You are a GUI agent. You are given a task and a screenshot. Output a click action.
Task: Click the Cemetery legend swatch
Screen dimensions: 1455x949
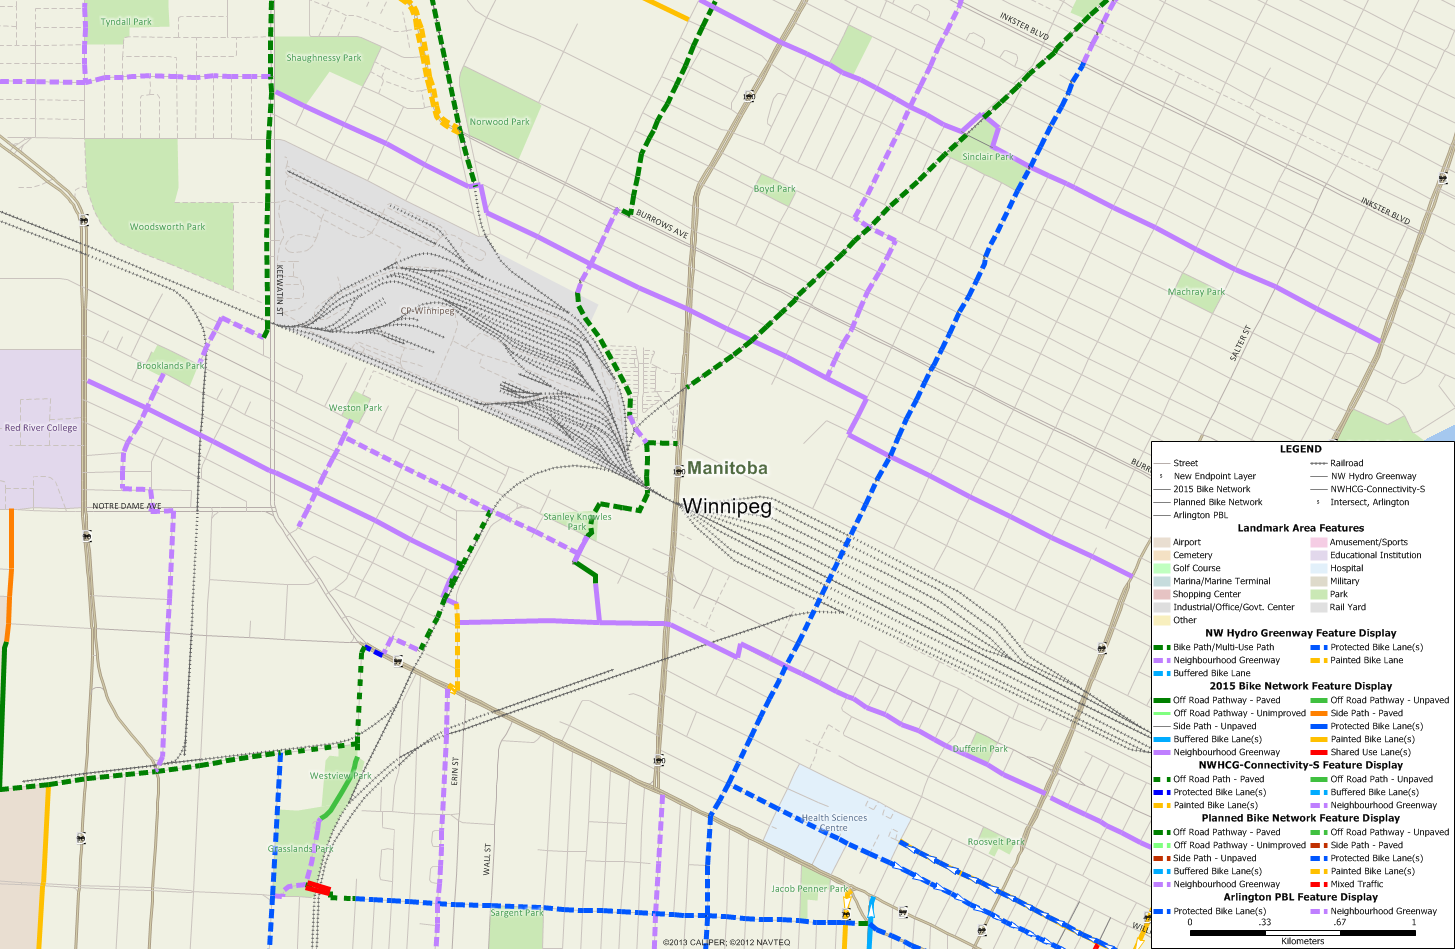tap(1161, 555)
